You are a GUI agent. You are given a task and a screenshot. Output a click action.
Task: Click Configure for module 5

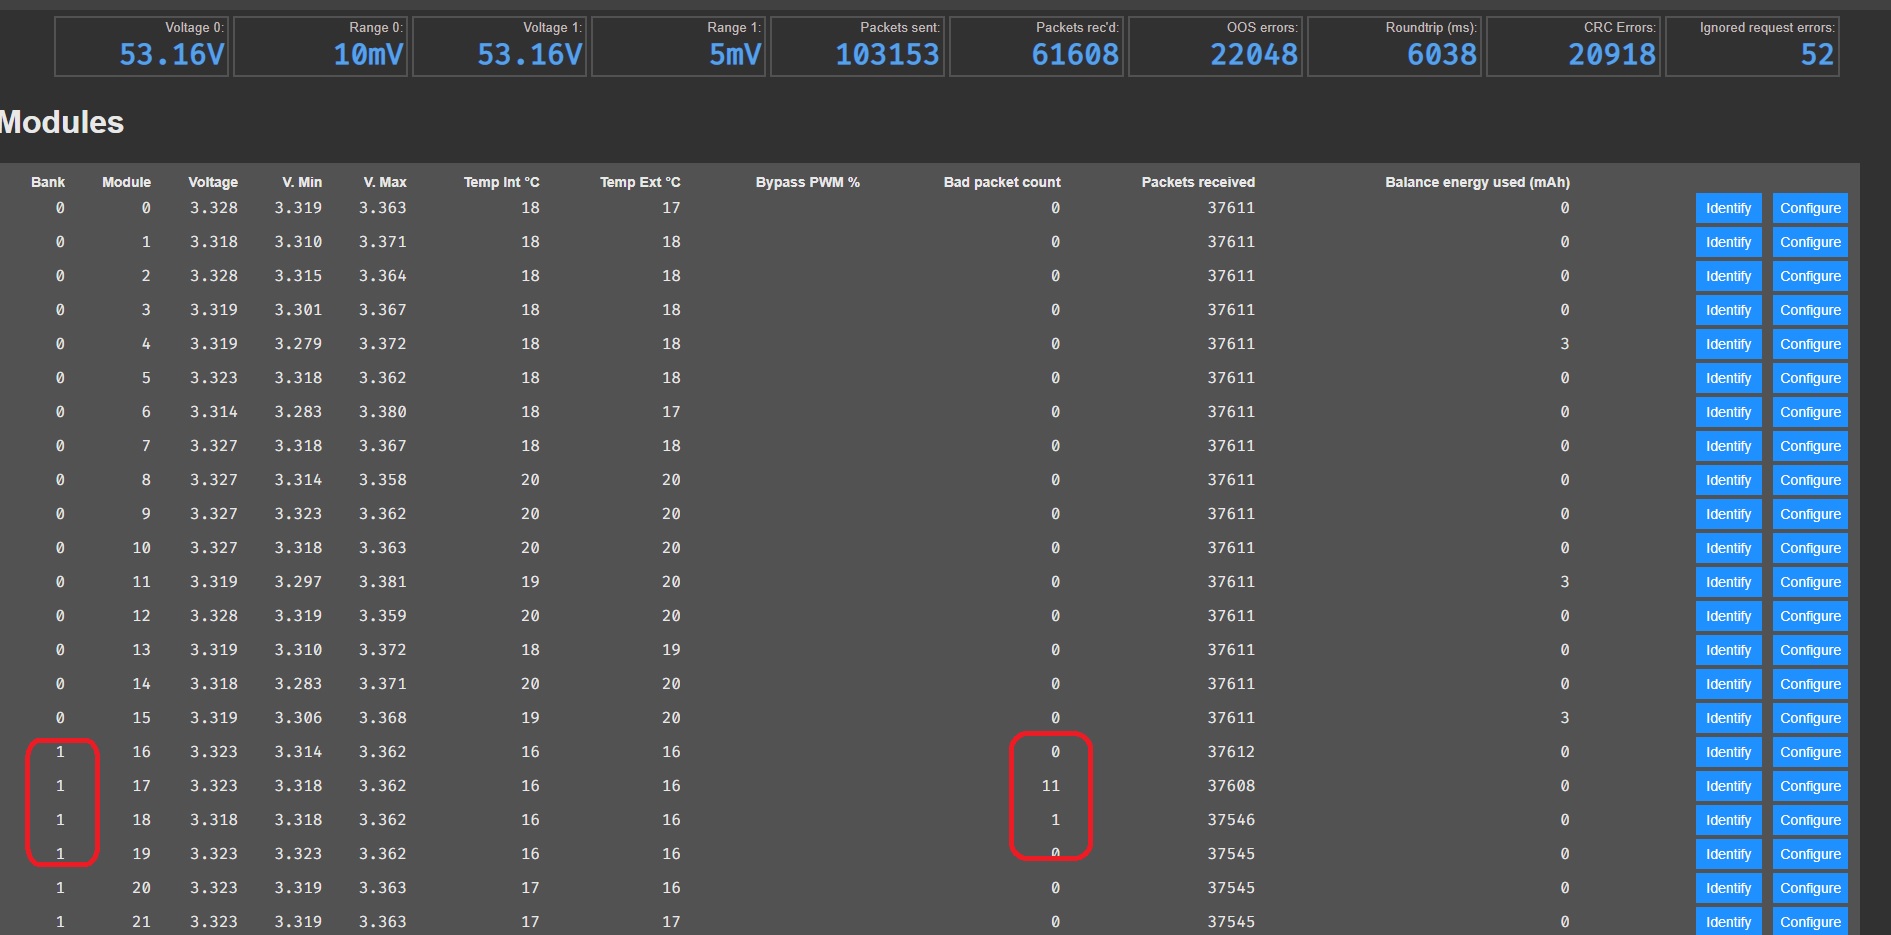pos(1810,378)
